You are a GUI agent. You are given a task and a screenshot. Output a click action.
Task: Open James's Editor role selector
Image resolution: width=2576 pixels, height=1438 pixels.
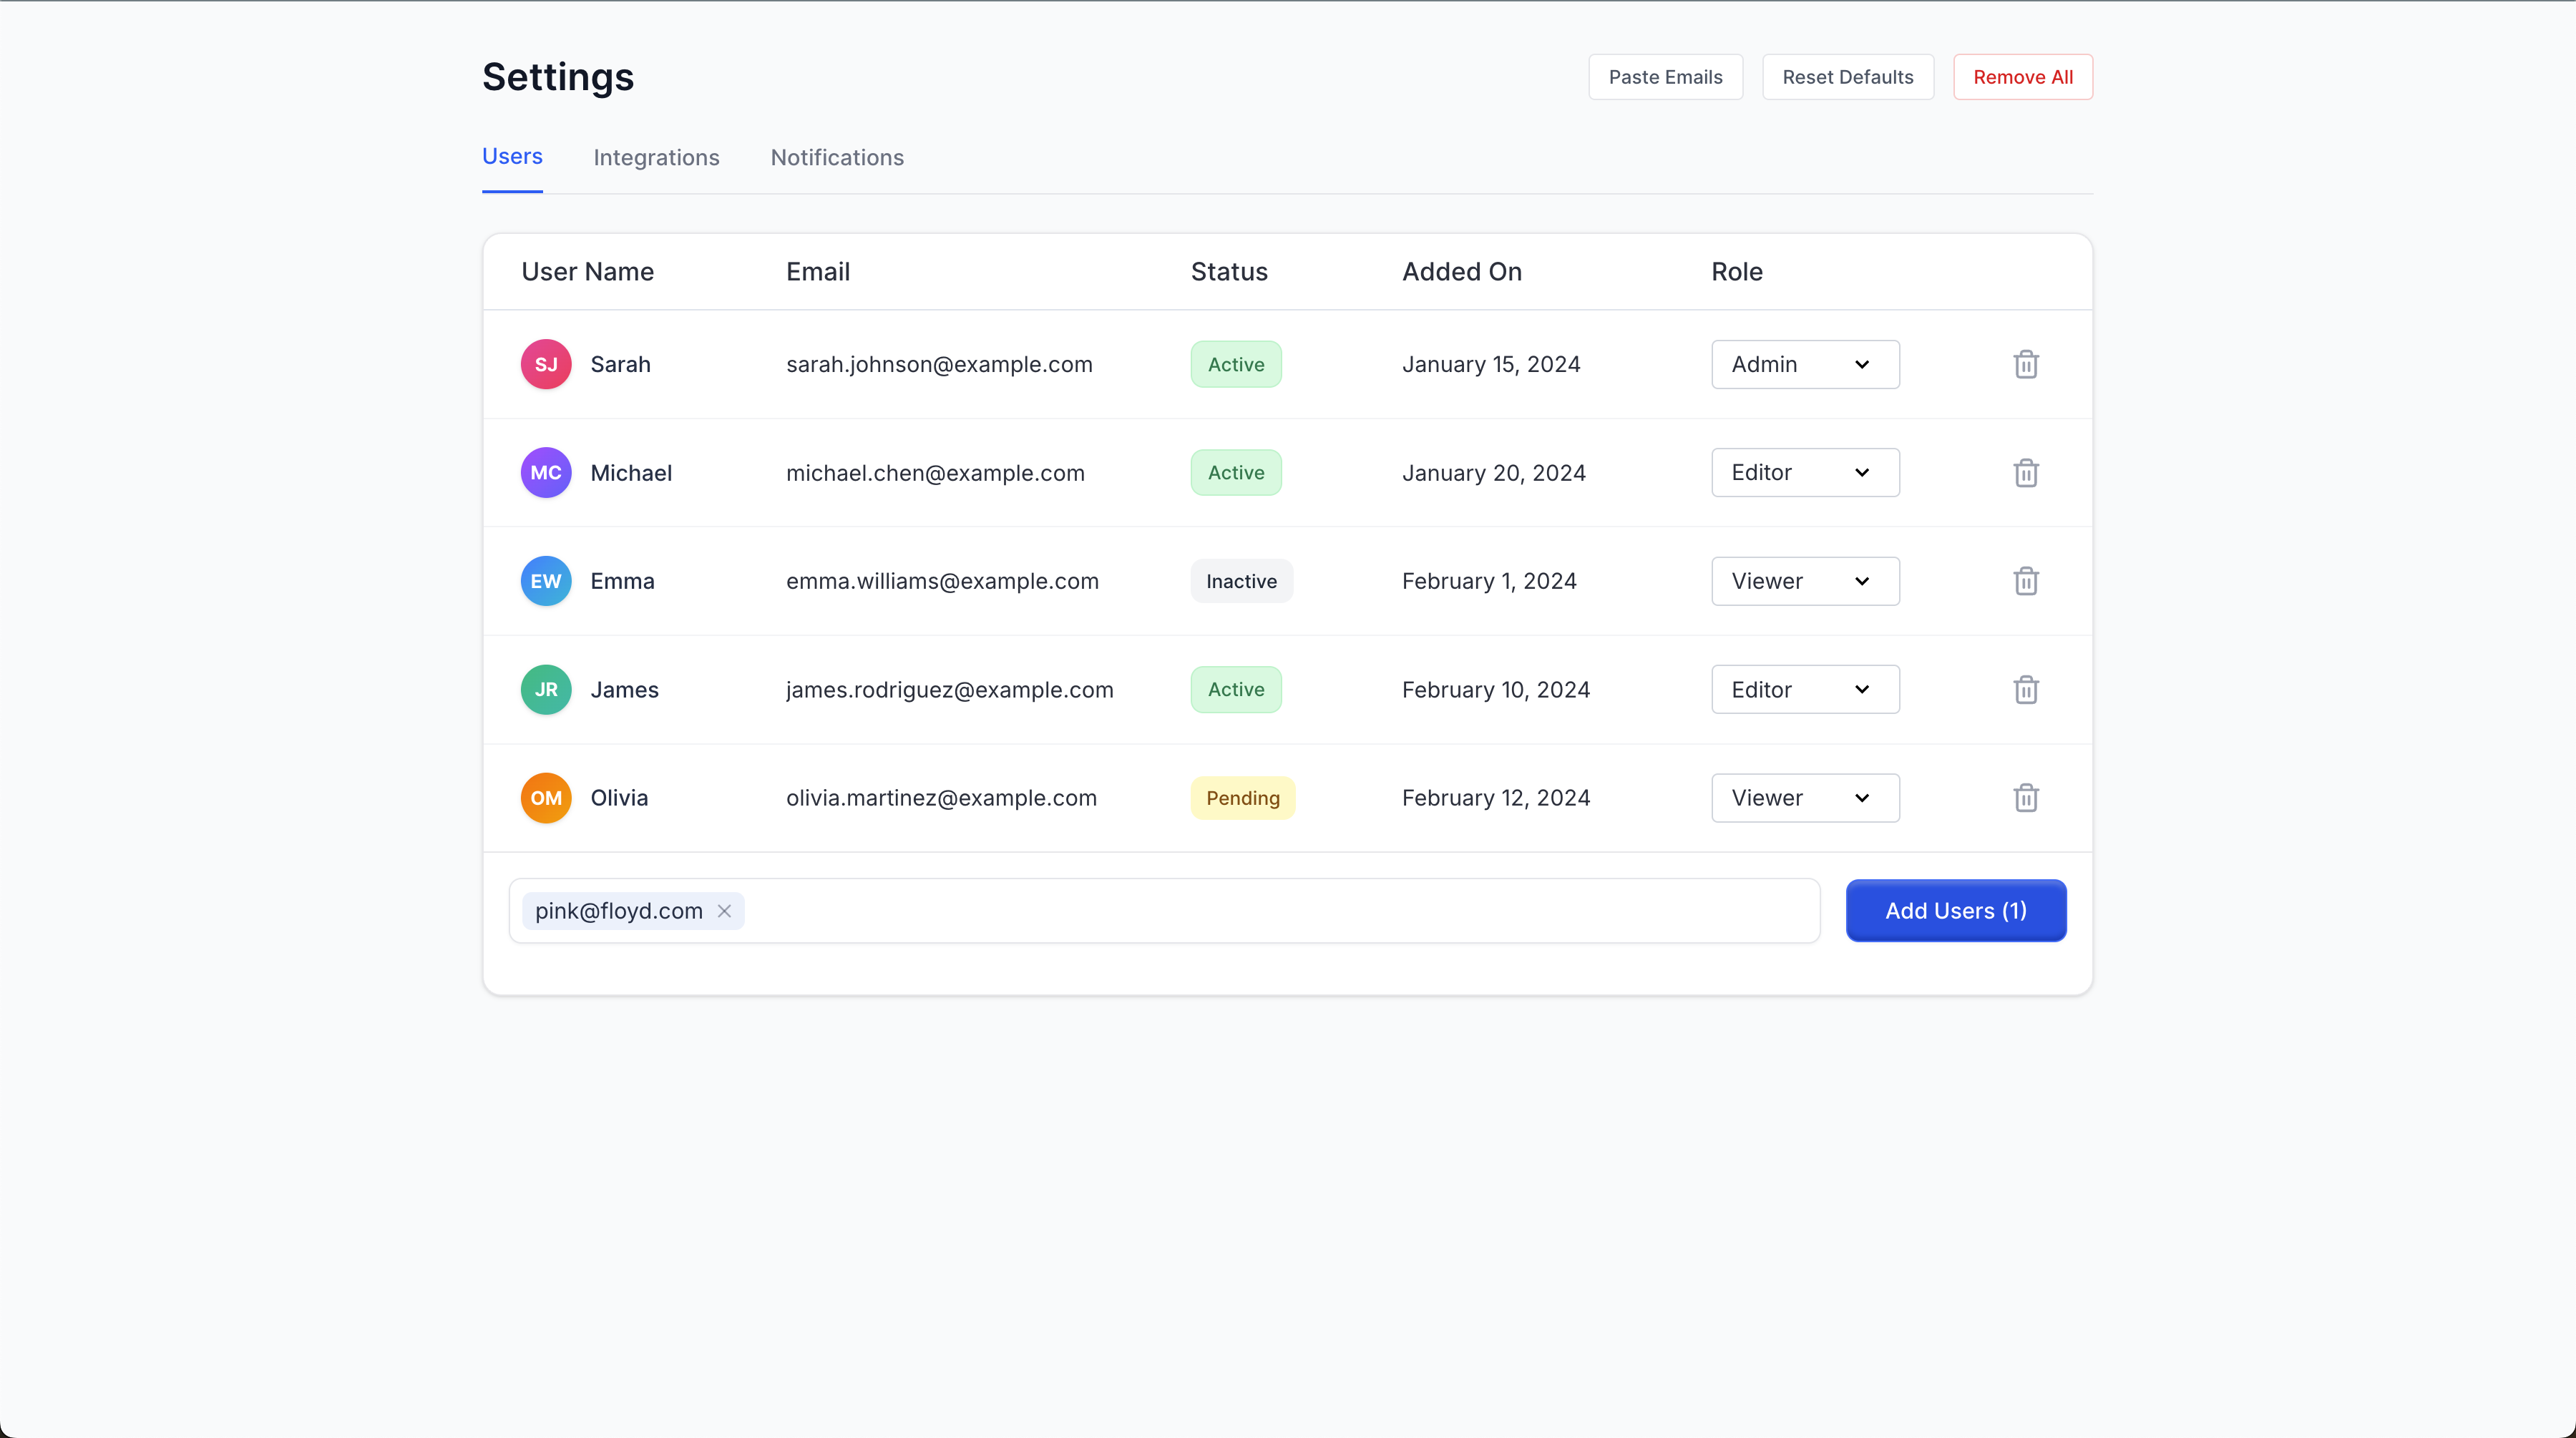pos(1804,689)
